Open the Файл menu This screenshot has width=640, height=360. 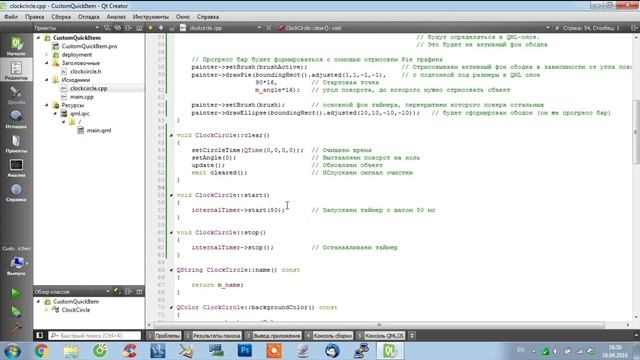click(x=11, y=17)
